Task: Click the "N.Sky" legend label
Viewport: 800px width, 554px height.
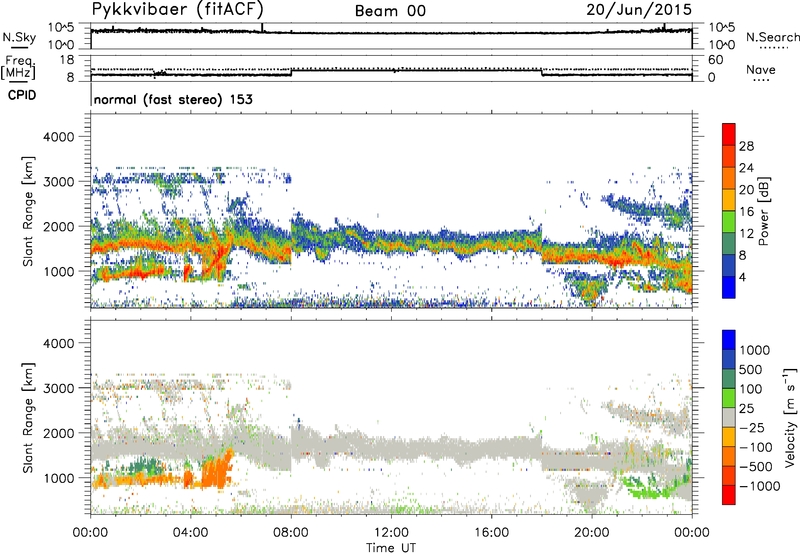Action: click(x=19, y=38)
